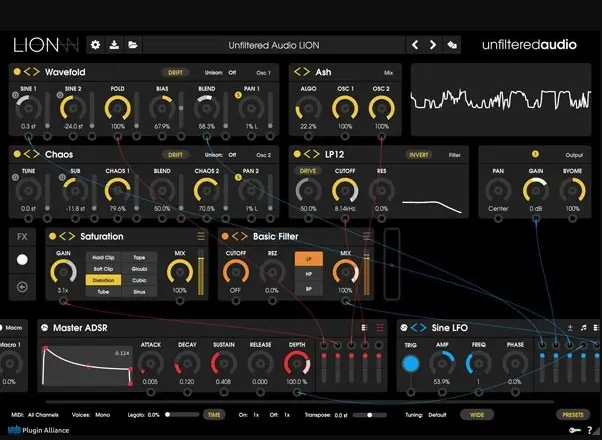
Task: Toggle DRIFT on the Wavefold oscillator
Action: [175, 73]
